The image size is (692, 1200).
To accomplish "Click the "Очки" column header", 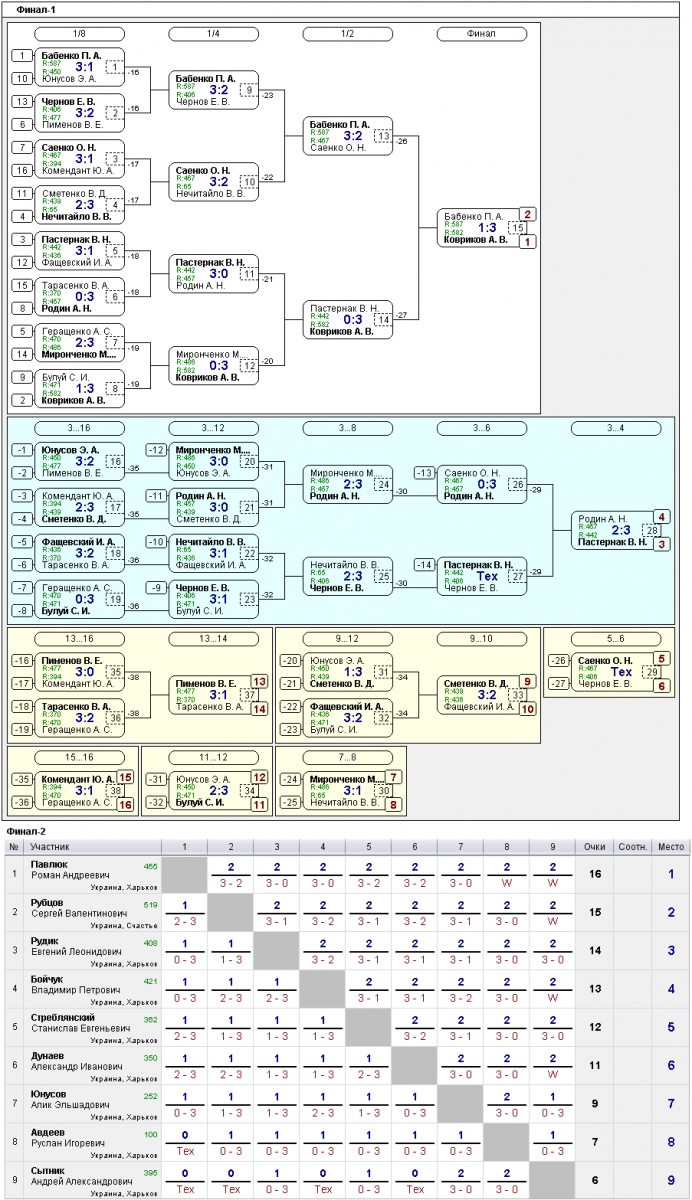I will (595, 848).
